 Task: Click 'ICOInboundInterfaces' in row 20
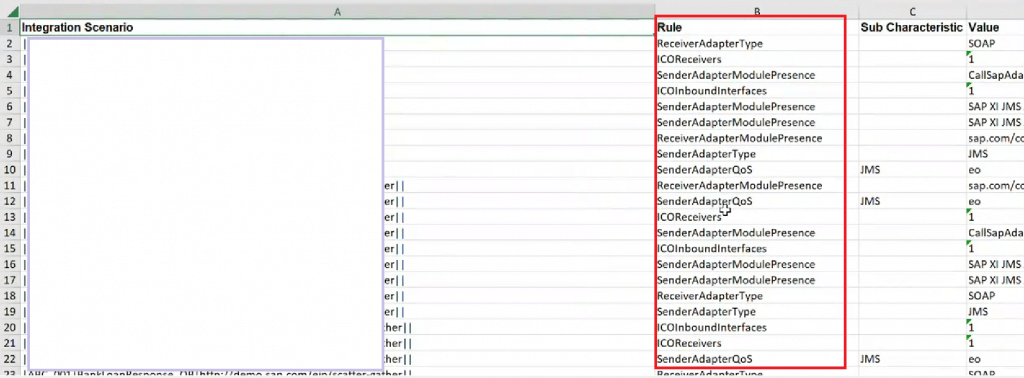pos(712,327)
